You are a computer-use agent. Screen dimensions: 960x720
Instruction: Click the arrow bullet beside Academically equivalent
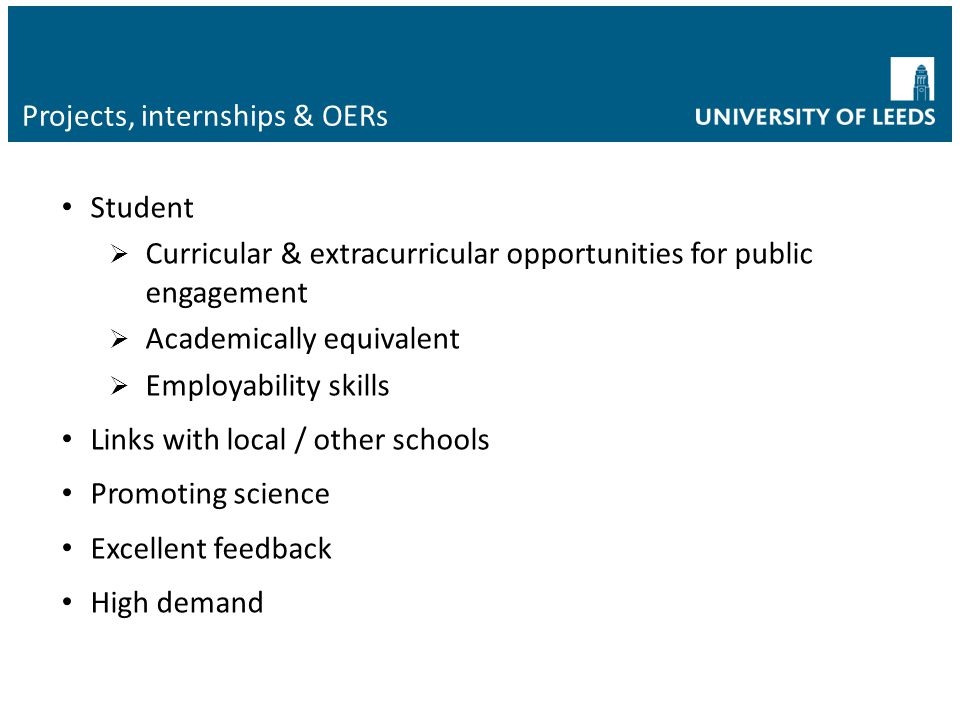(119, 339)
